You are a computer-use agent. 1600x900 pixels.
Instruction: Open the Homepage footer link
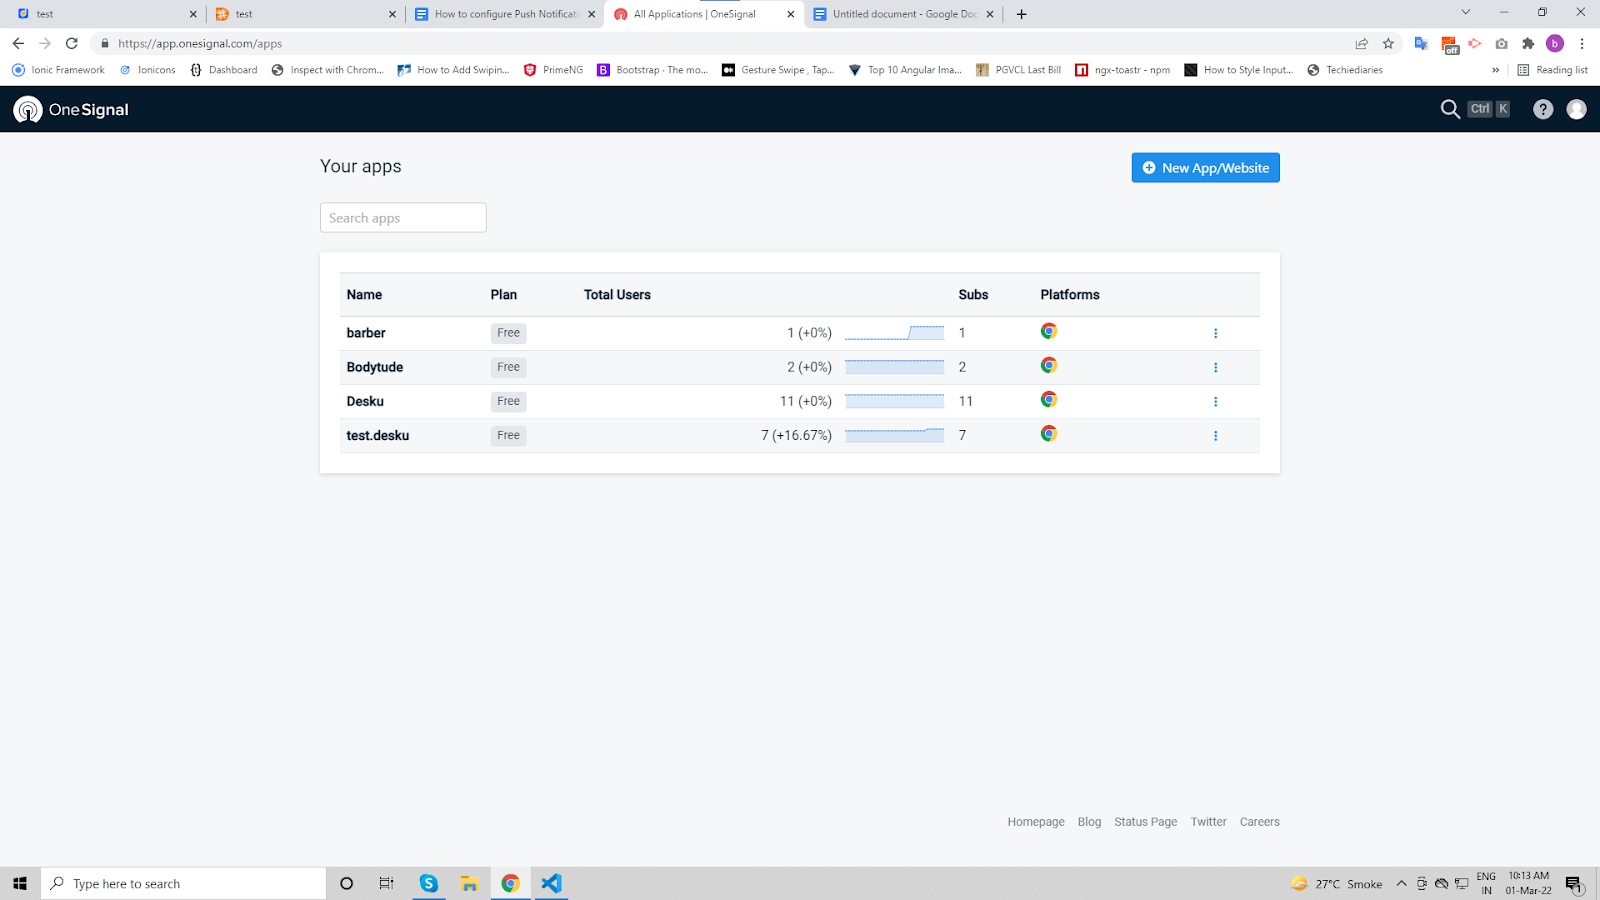pyautogui.click(x=1036, y=822)
